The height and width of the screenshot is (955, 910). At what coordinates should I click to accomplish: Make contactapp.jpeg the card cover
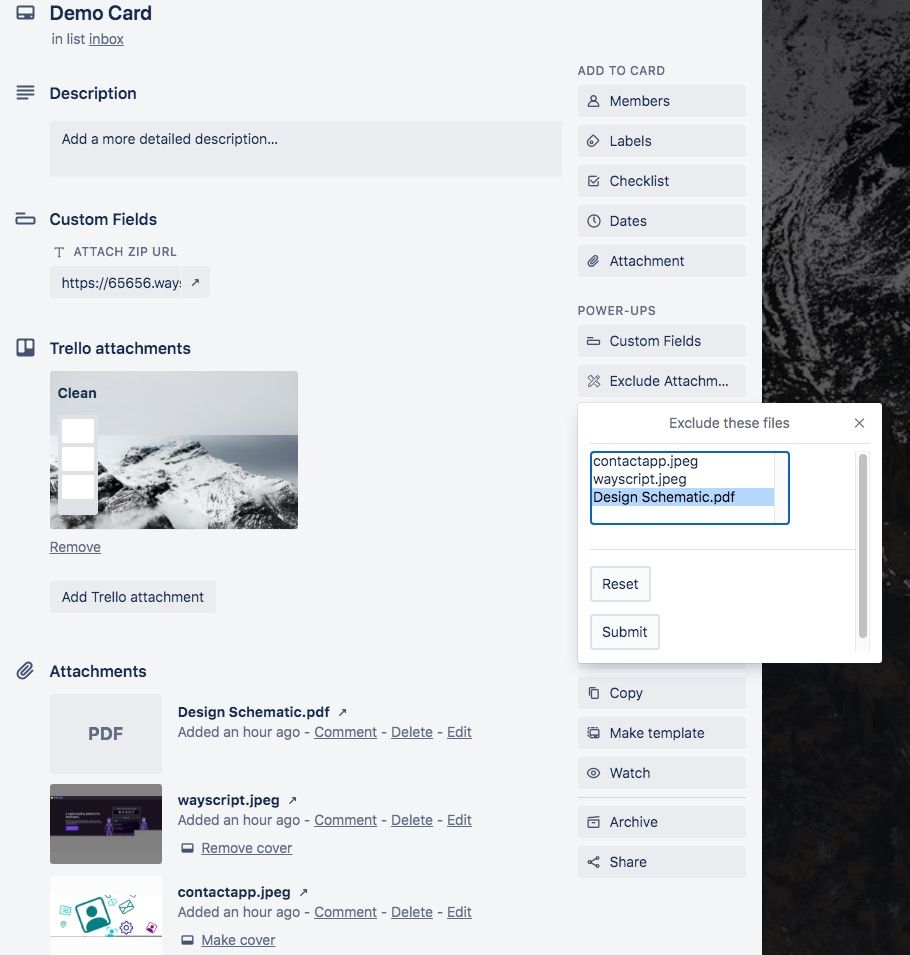click(x=238, y=939)
